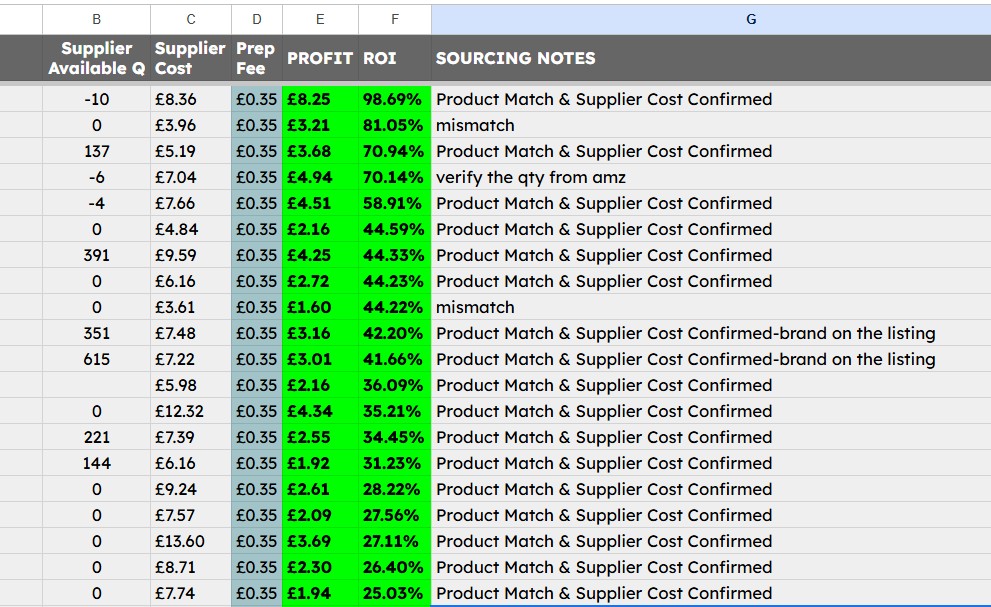Image resolution: width=991 pixels, height=607 pixels.
Task: Select column letter C header
Action: tap(190, 18)
